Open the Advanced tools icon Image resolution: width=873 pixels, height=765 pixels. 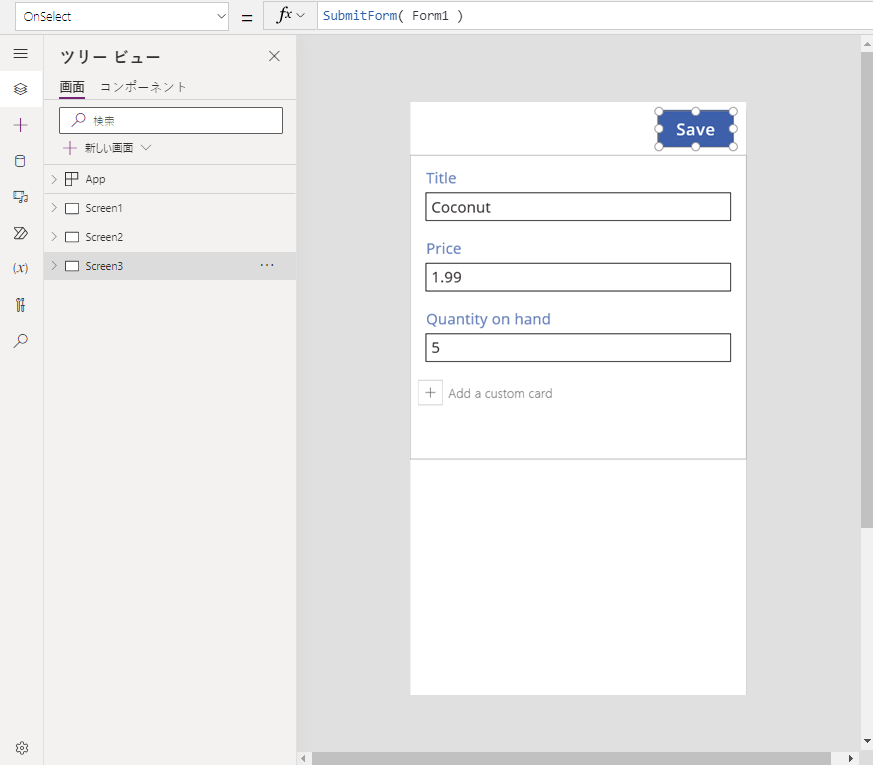tap(21, 305)
